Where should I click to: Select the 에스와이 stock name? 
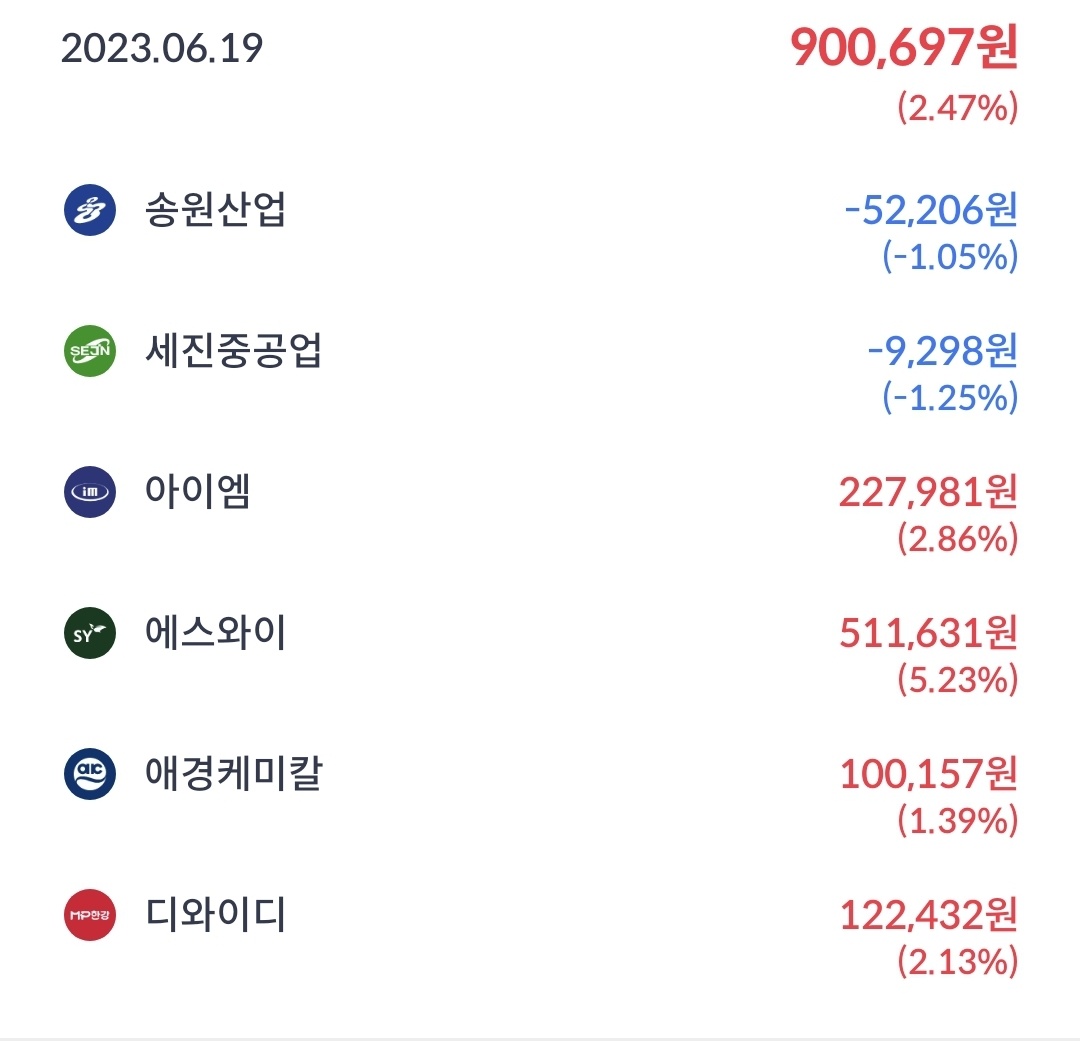coord(216,633)
